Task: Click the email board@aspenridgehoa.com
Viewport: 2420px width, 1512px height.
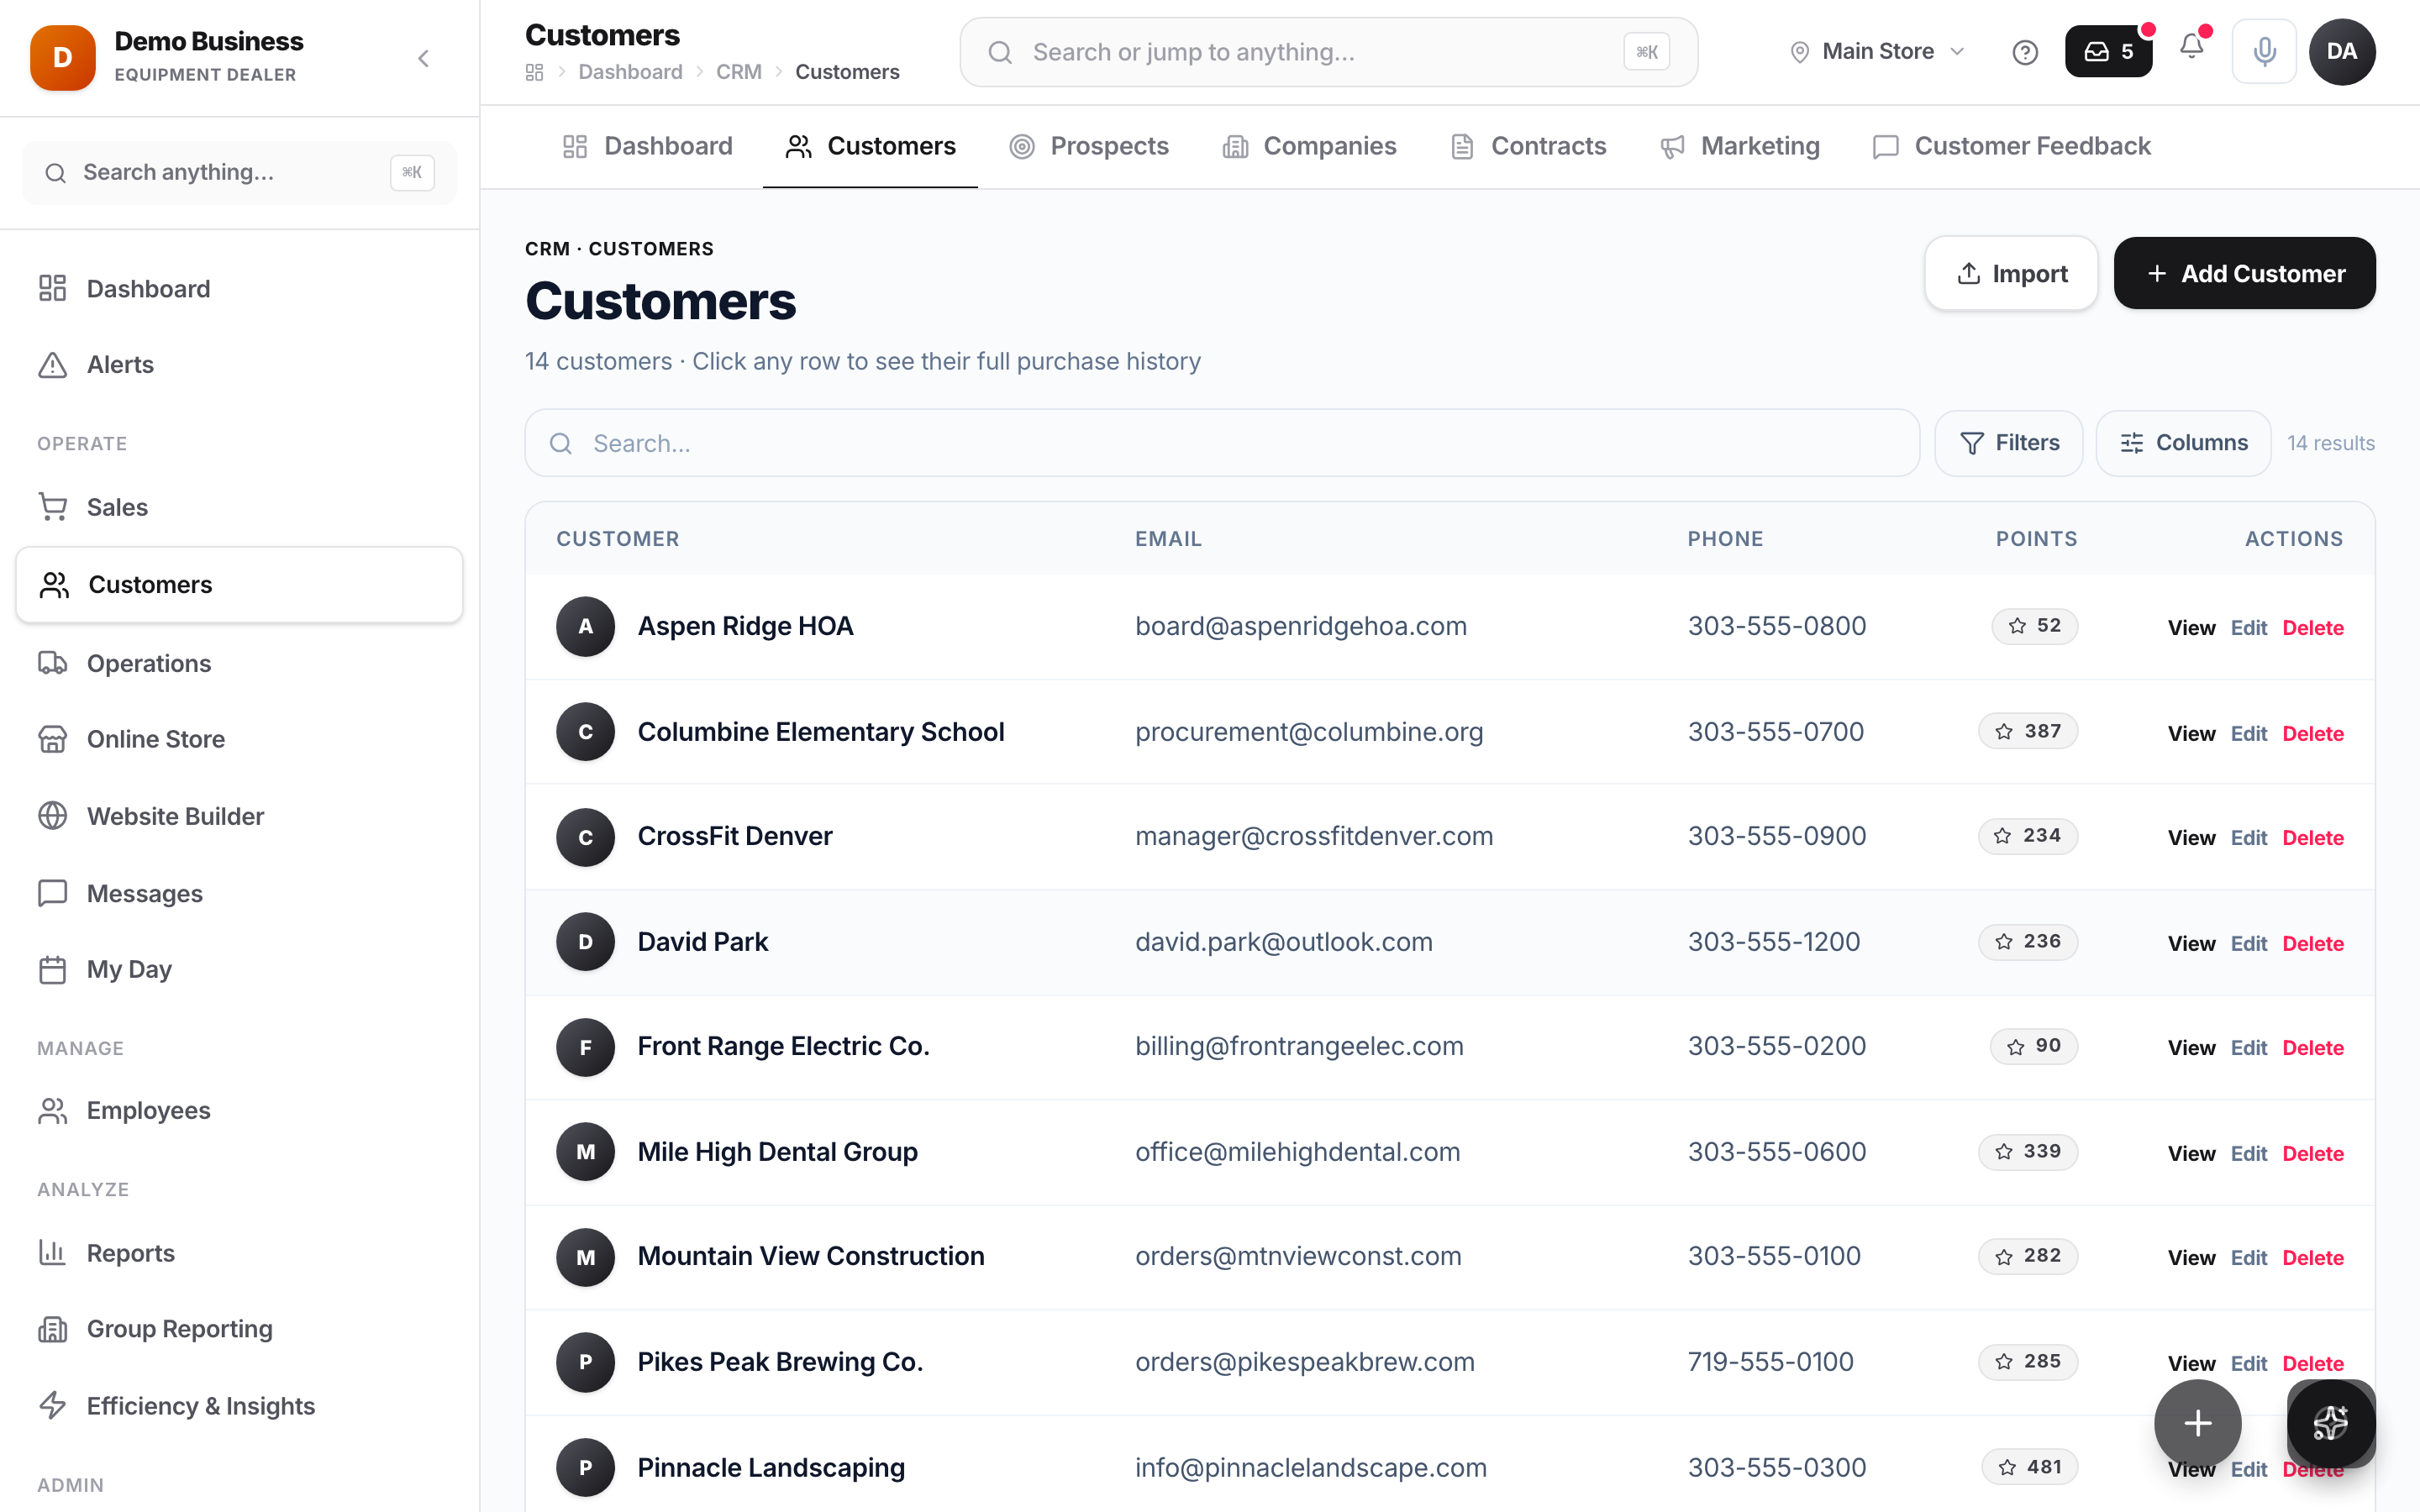Action: 1300,626
